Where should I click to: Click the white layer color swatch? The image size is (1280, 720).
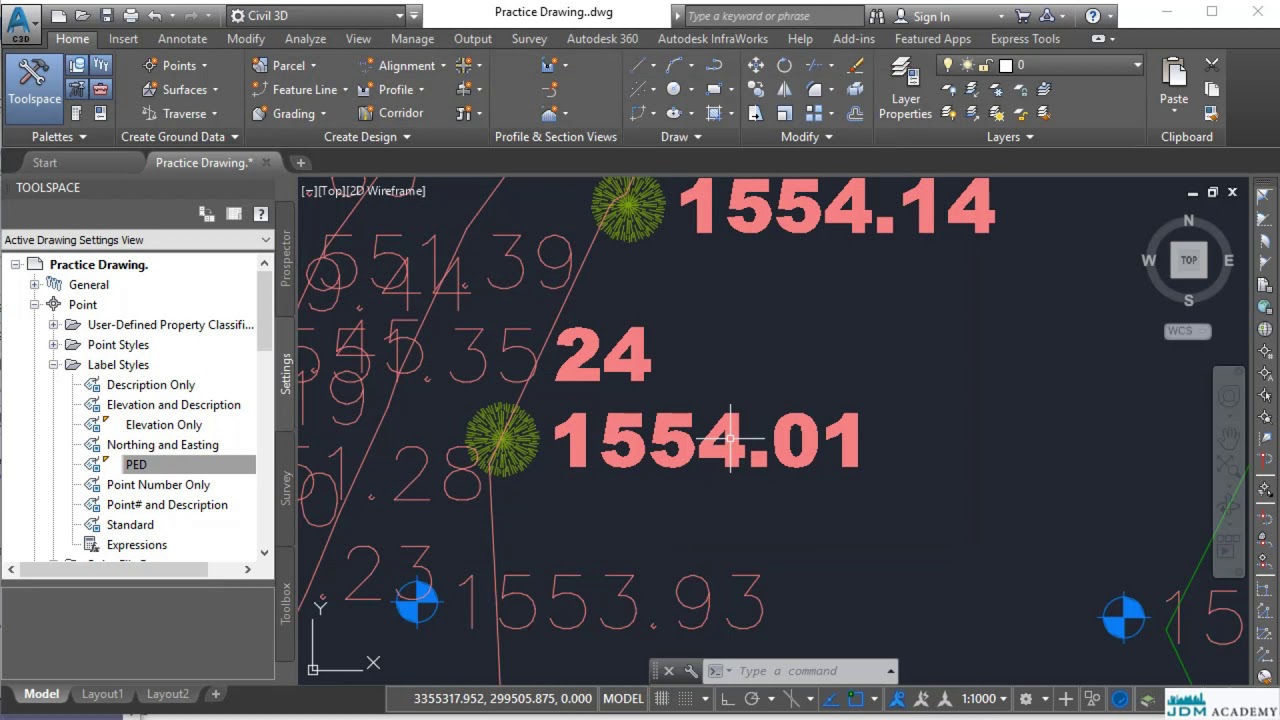point(1006,65)
